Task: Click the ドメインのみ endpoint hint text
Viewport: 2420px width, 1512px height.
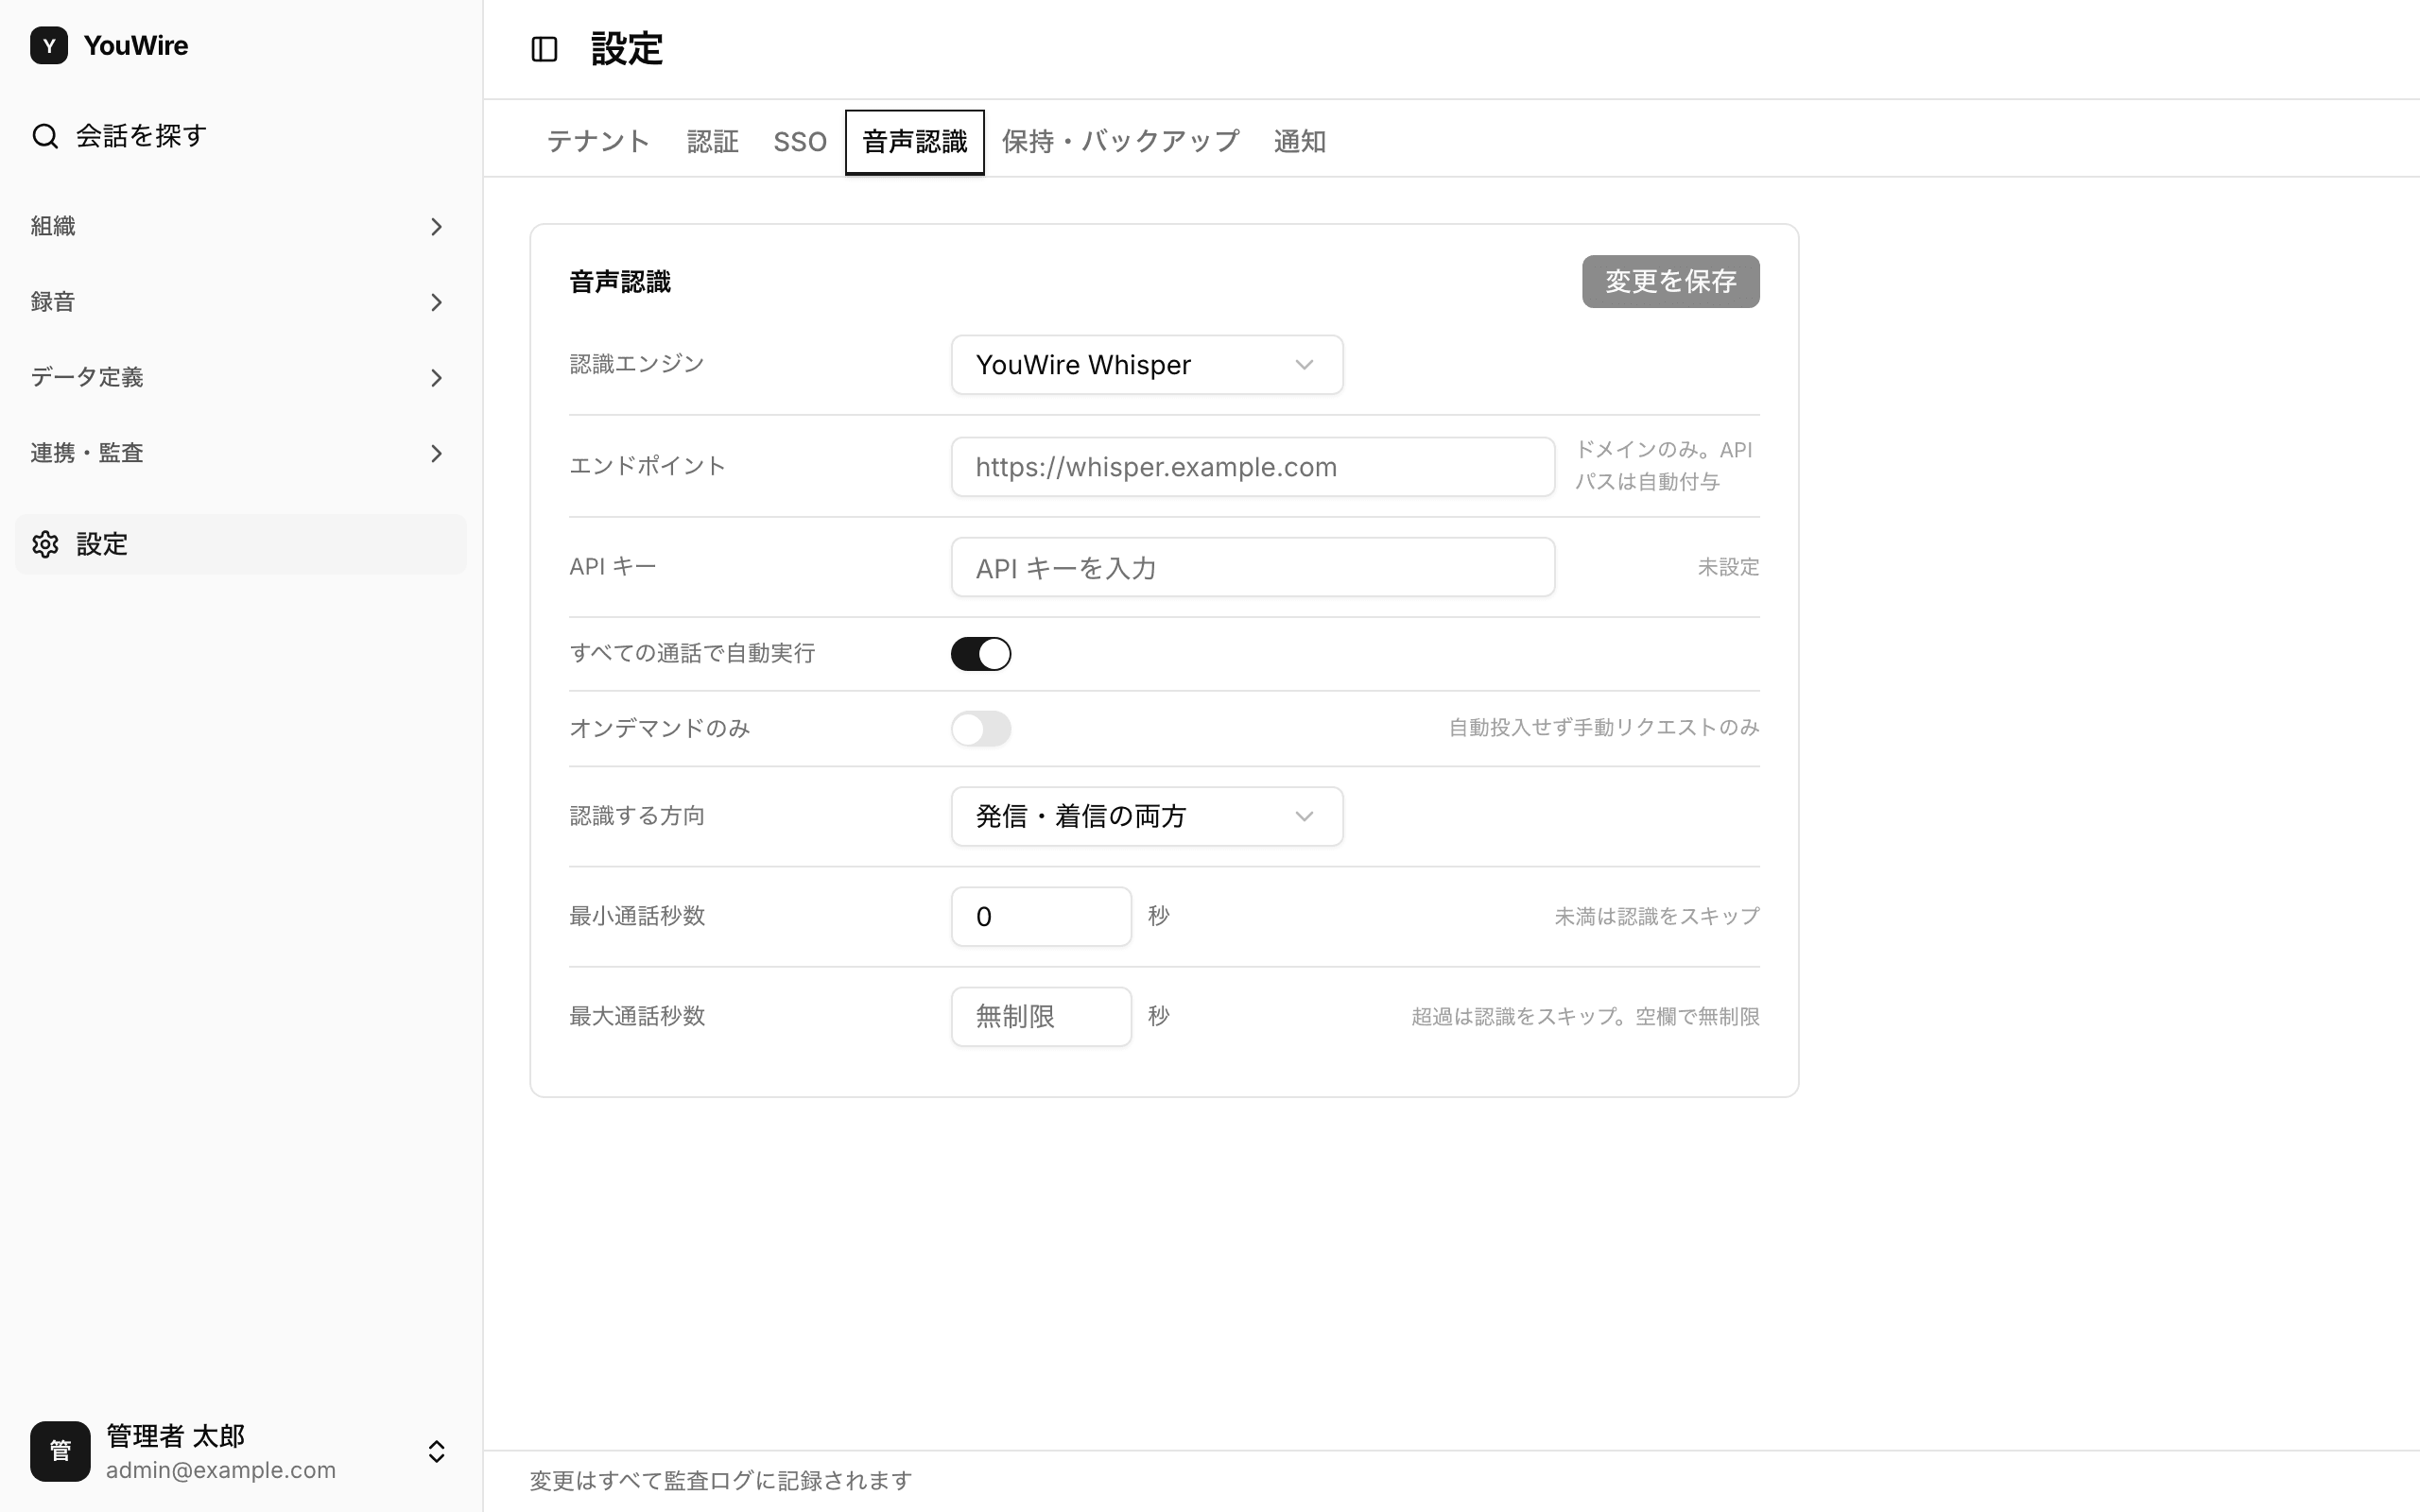Action: tap(1664, 466)
